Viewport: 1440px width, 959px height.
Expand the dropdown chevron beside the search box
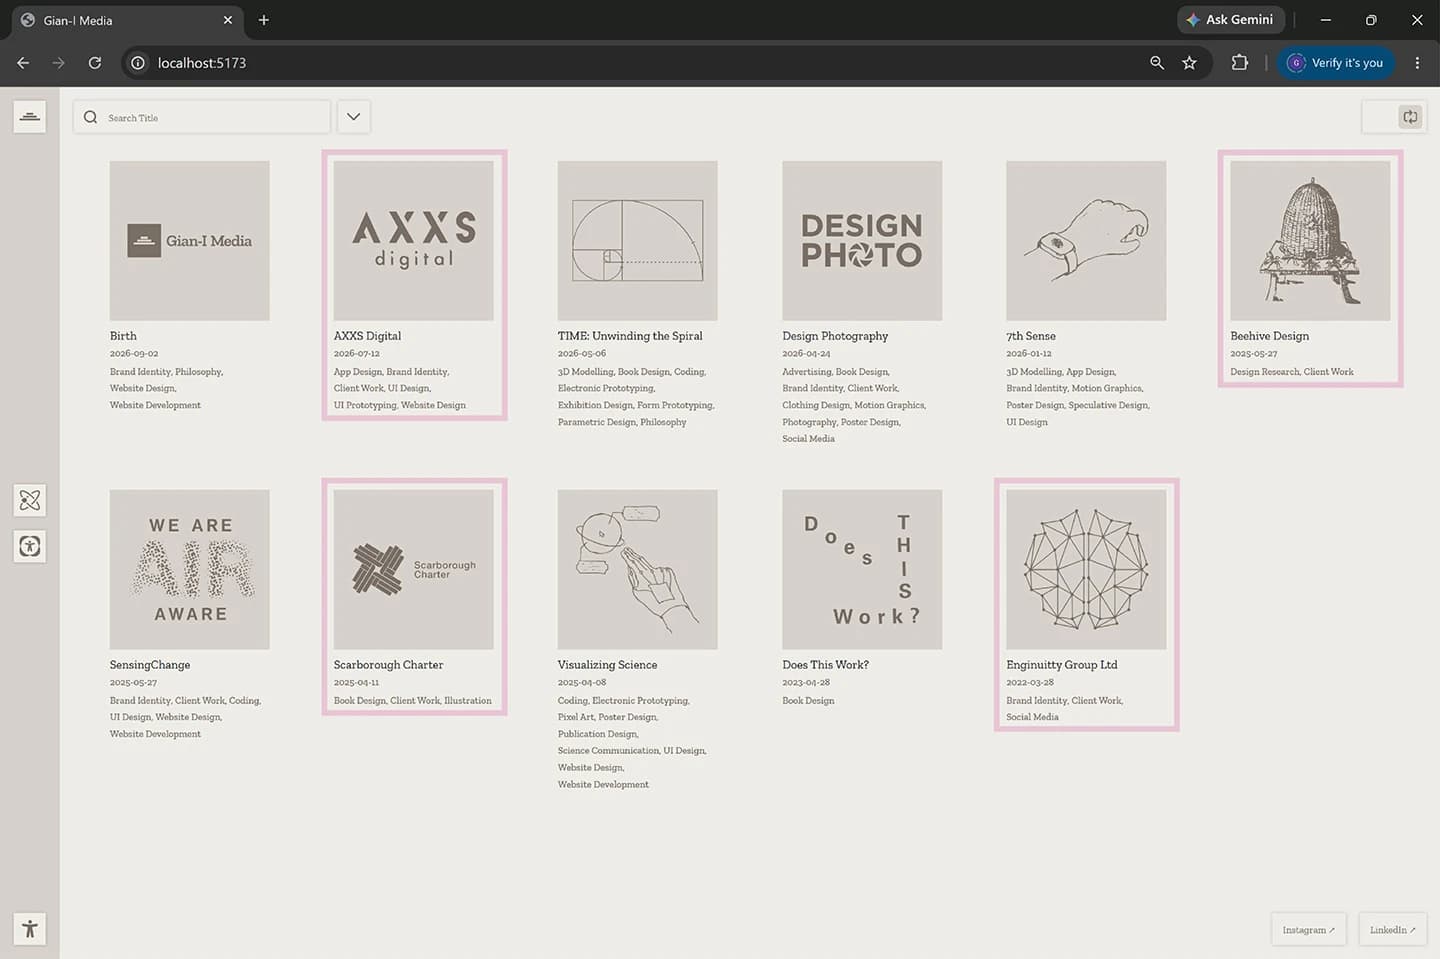(353, 117)
